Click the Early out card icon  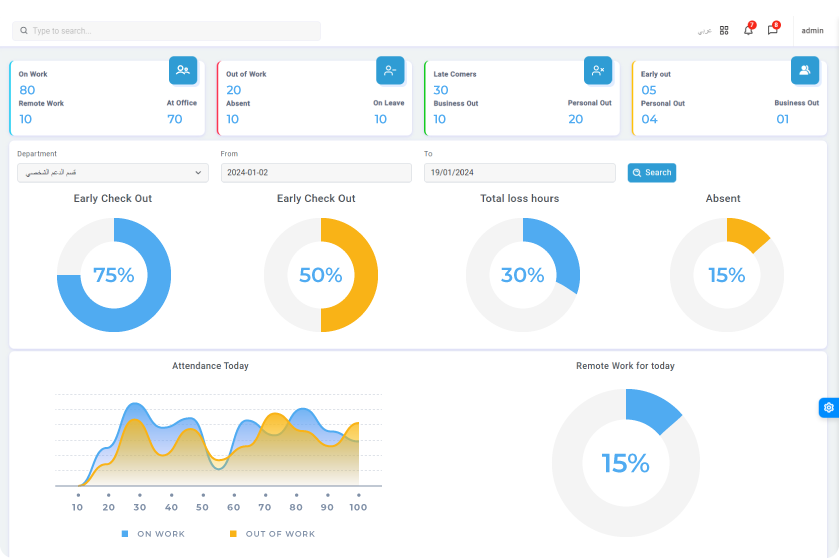click(805, 70)
